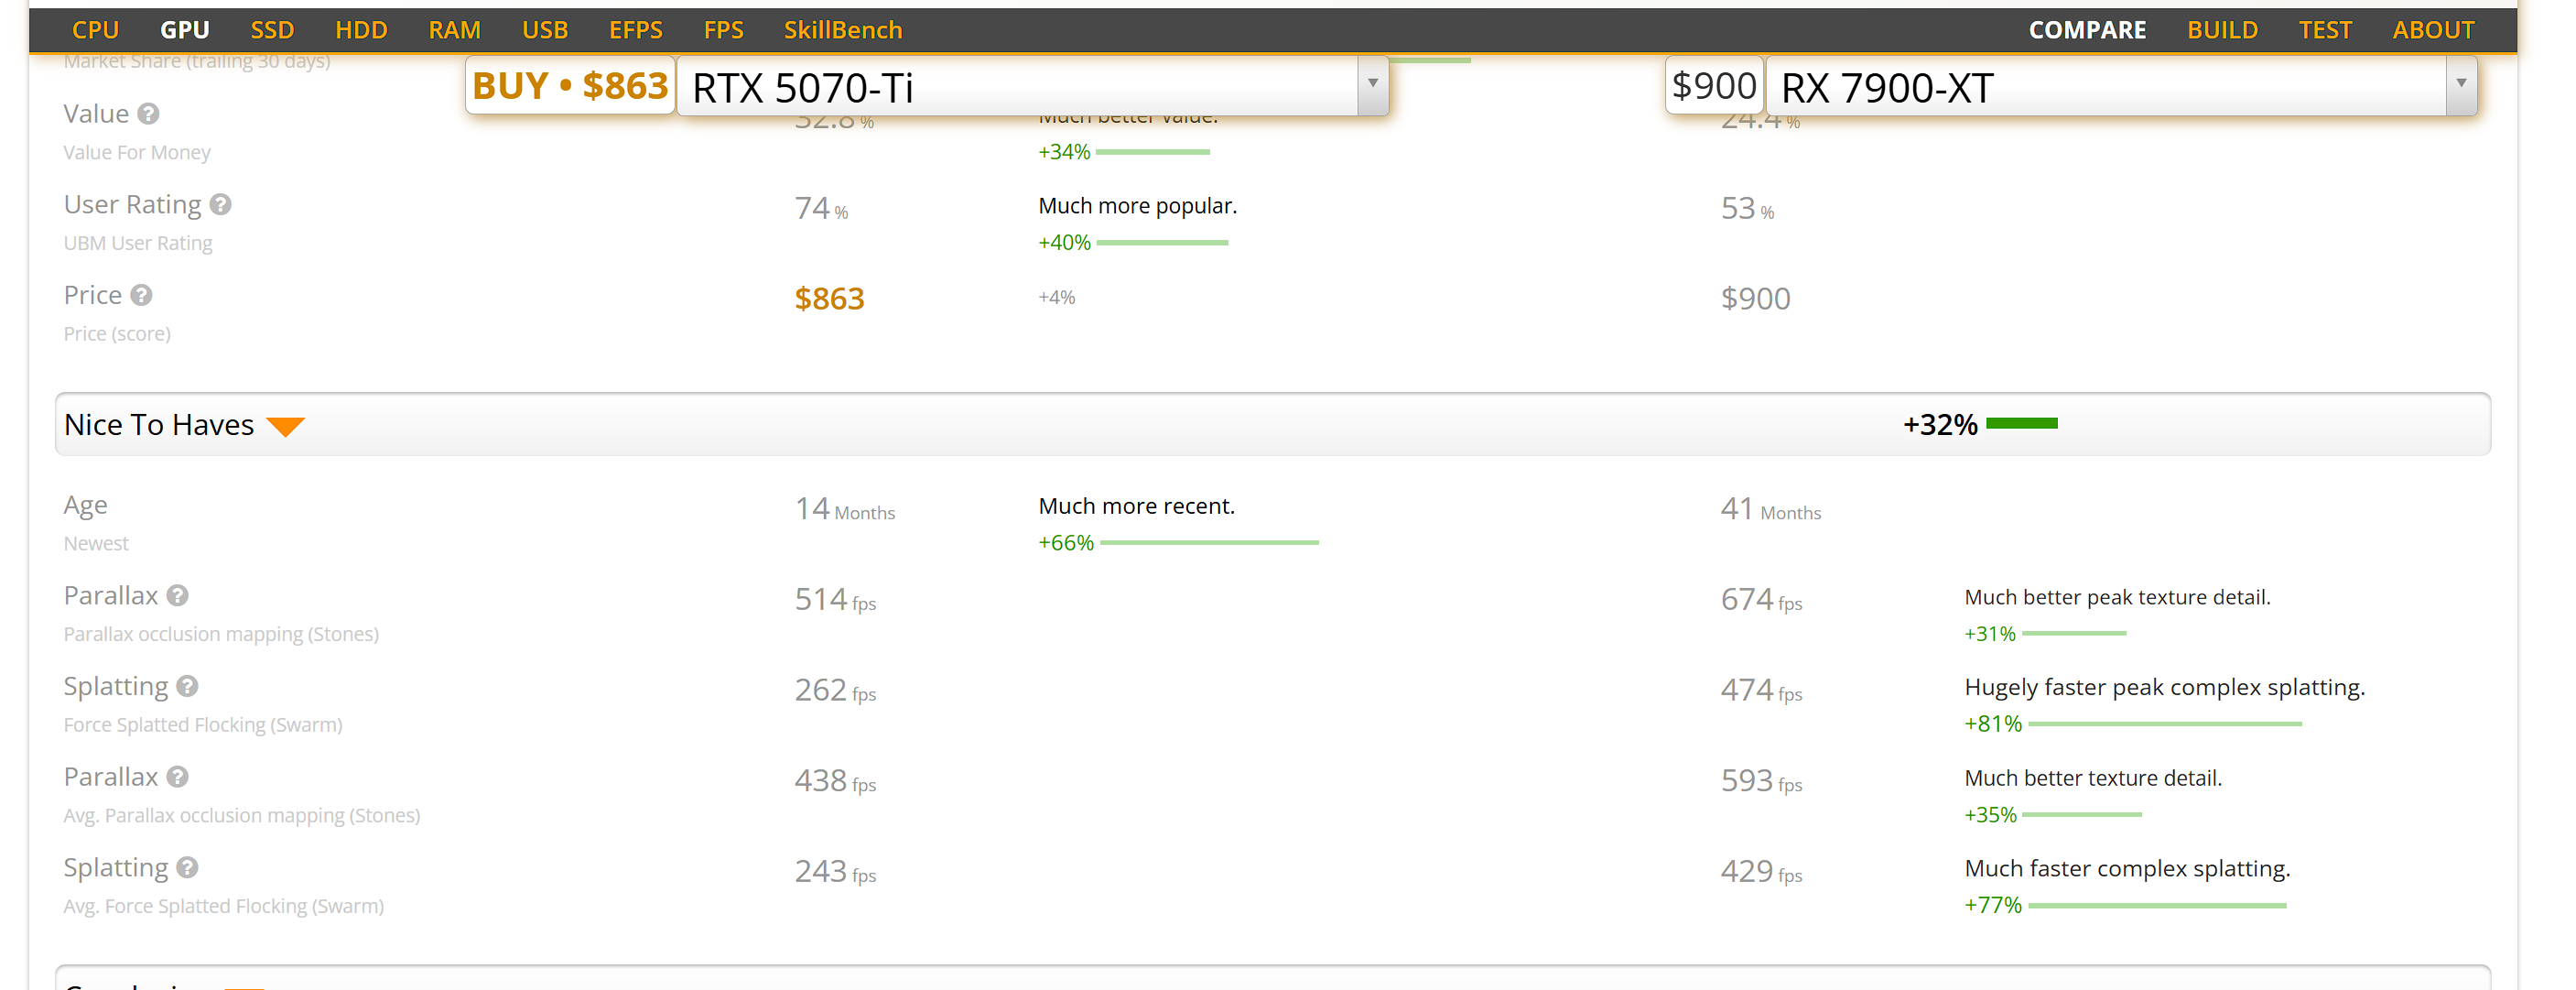The height and width of the screenshot is (990, 2576).
Task: Collapse the Nice To Haves orange arrow
Action: click(x=286, y=427)
